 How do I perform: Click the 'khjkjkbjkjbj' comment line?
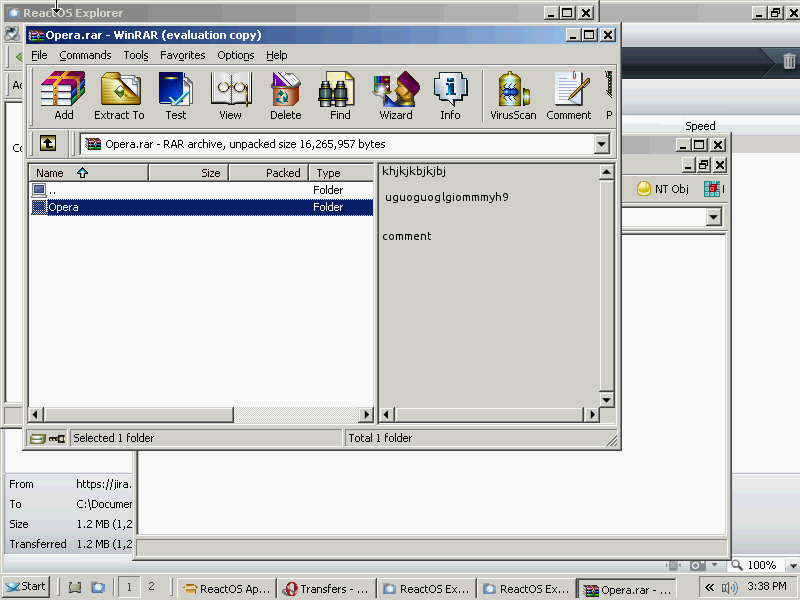pyautogui.click(x=414, y=171)
